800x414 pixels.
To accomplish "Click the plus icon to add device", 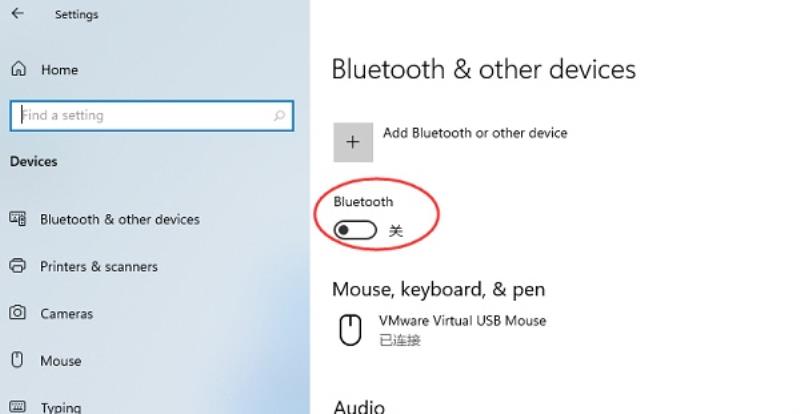I will (353, 142).
